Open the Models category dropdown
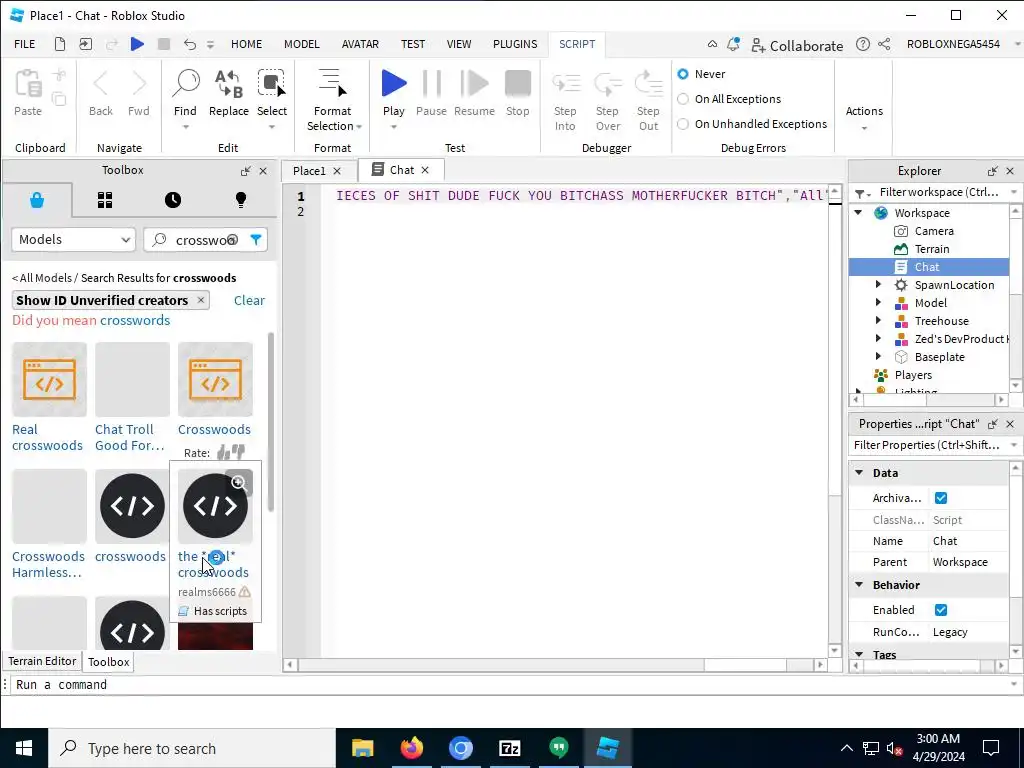Image resolution: width=1024 pixels, height=768 pixels. click(x=73, y=240)
